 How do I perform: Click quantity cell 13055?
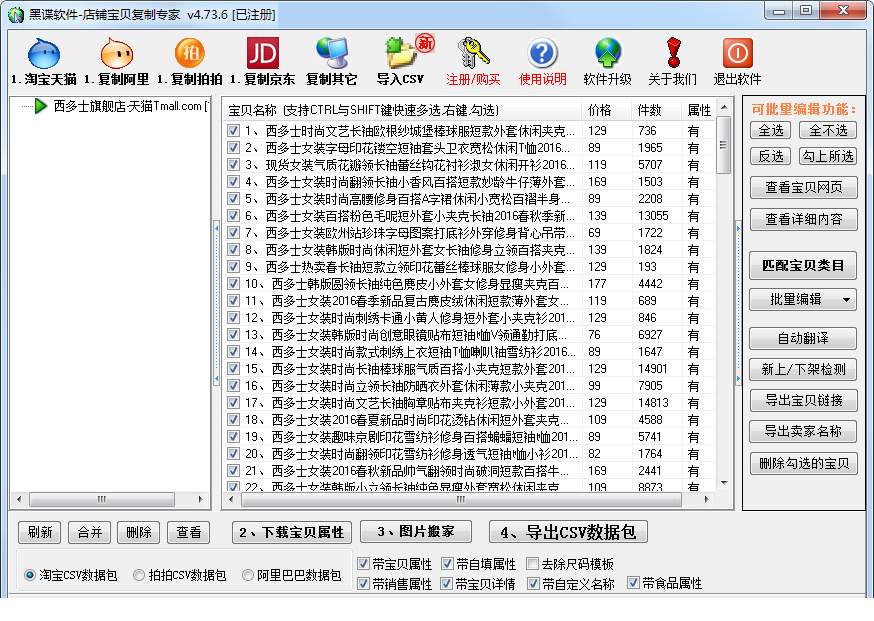coord(653,216)
